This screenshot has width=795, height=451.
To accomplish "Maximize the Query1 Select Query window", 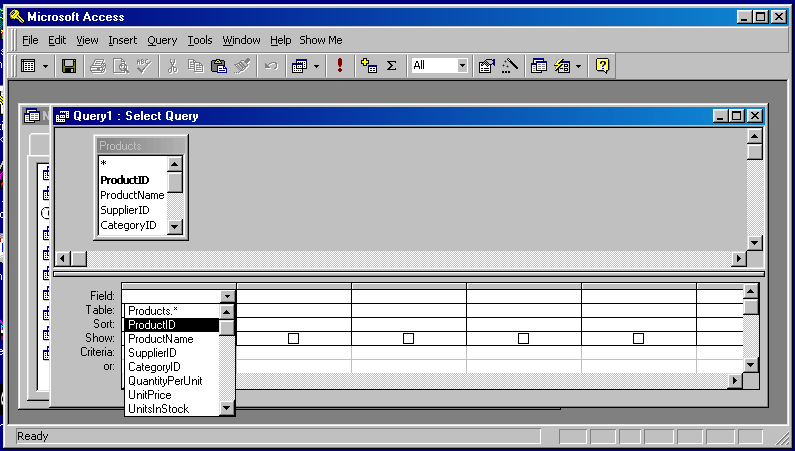I will coord(736,116).
